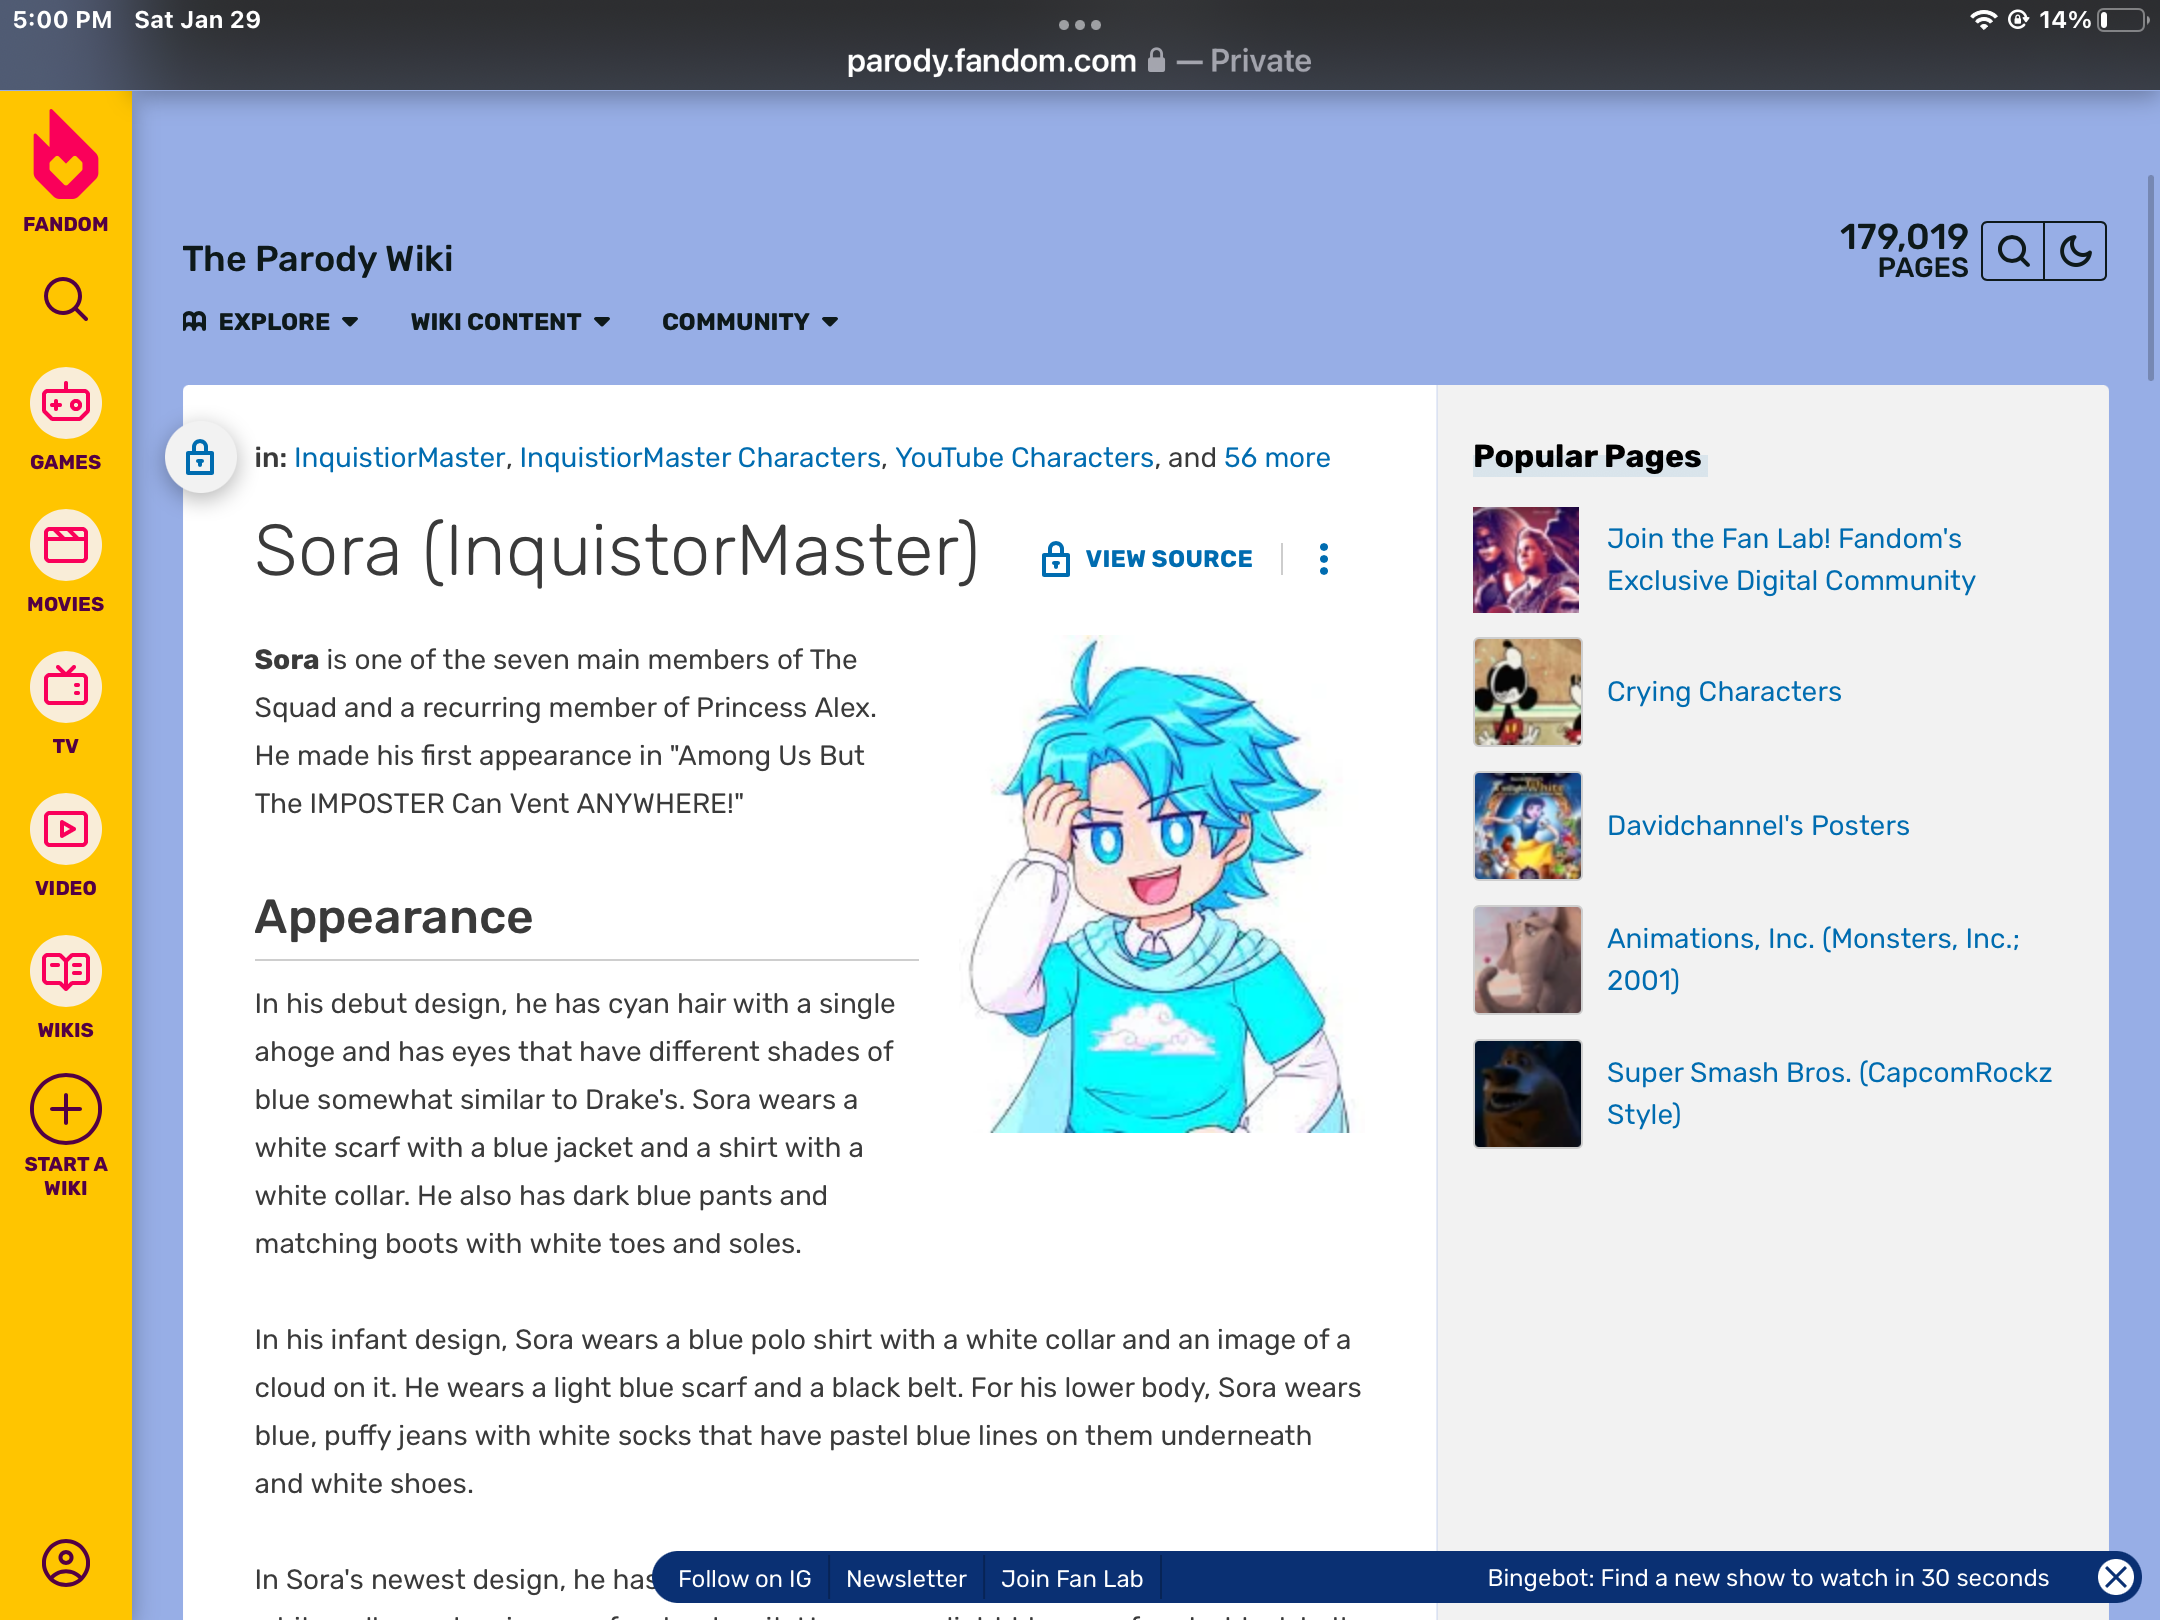The width and height of the screenshot is (2160, 1620).
Task: Open the TV section icon
Action: (x=65, y=688)
